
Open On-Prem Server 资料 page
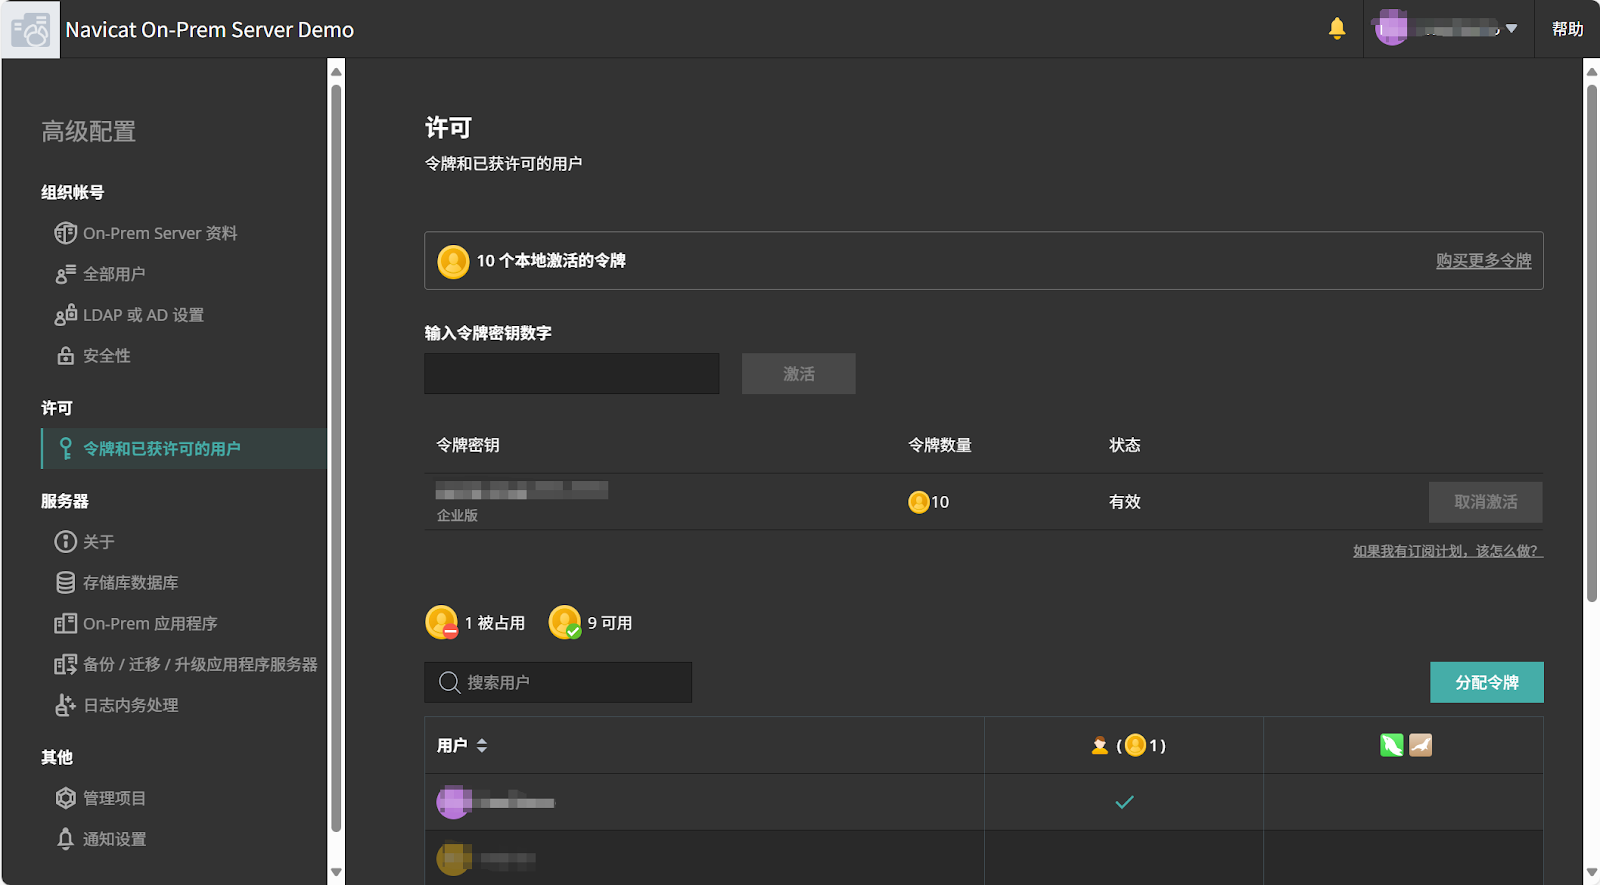tap(160, 233)
